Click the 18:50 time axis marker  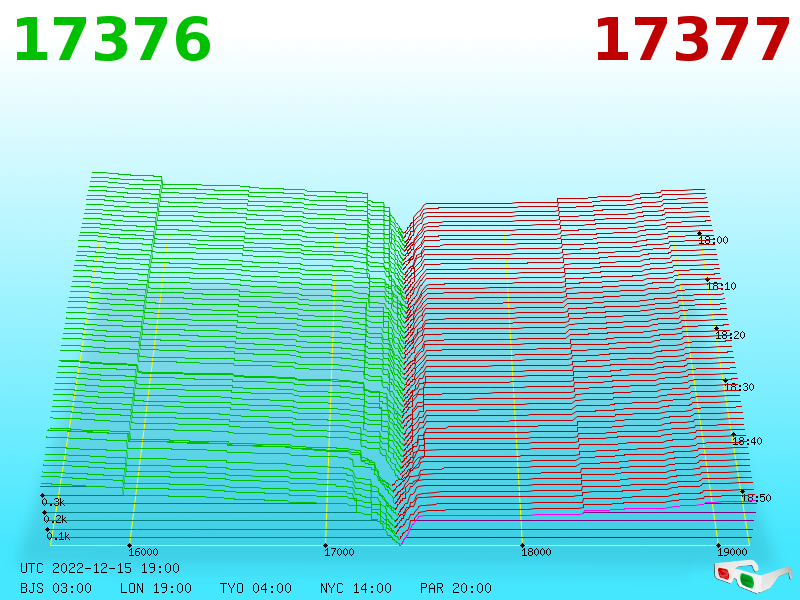756,498
